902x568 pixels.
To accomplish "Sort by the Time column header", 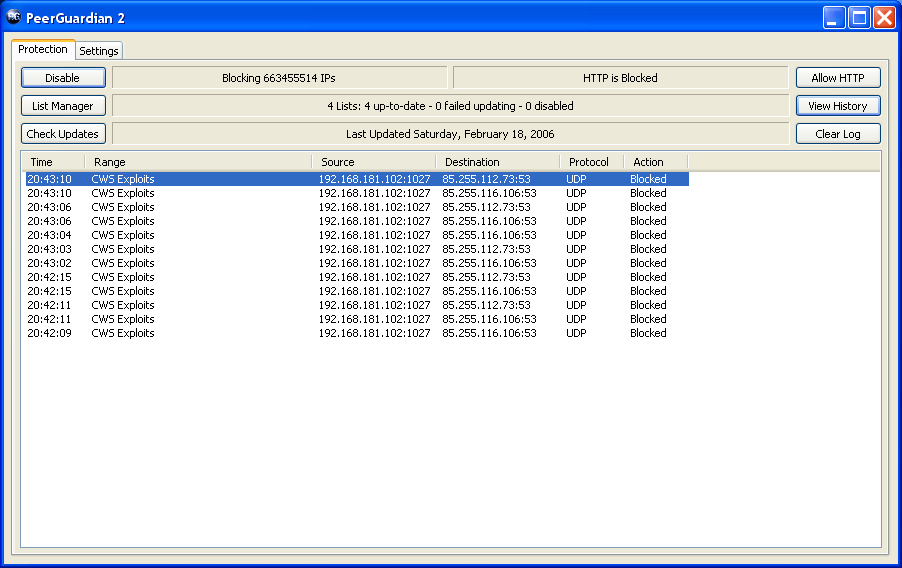I will [x=54, y=162].
